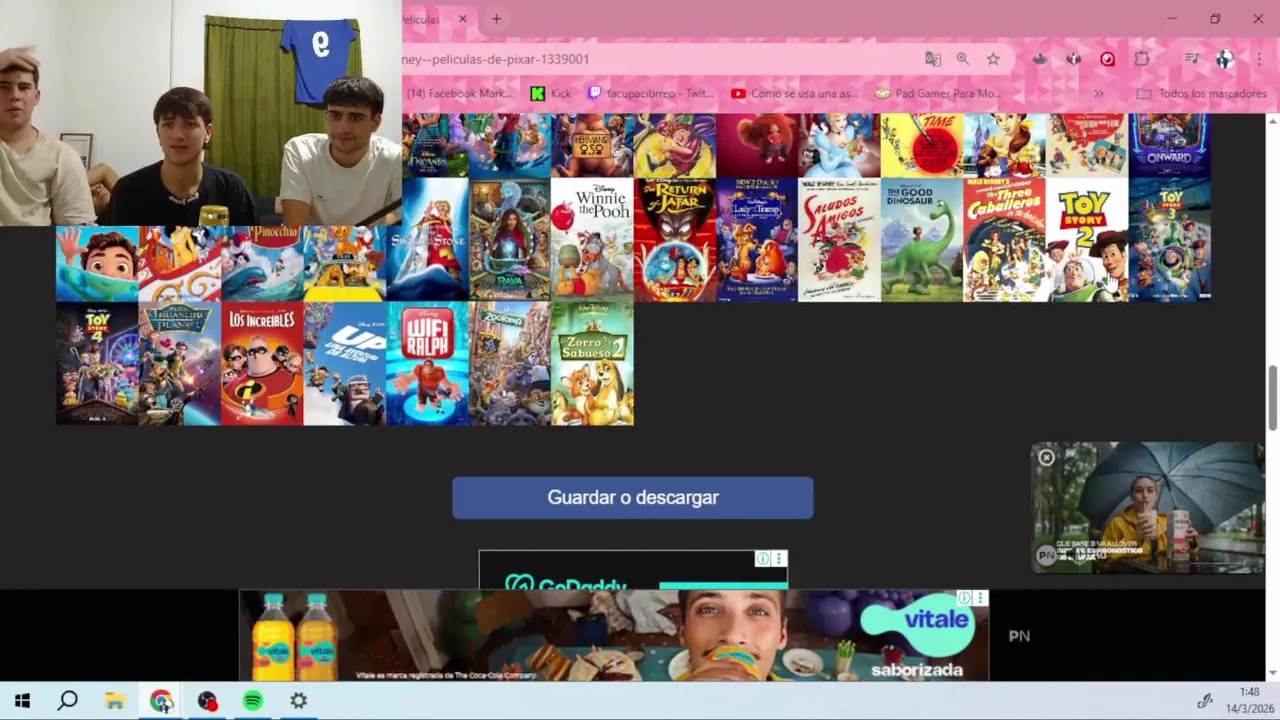Image resolution: width=1280 pixels, height=720 pixels.
Task: Select the Saludos Amigos poster
Action: [x=840, y=239]
